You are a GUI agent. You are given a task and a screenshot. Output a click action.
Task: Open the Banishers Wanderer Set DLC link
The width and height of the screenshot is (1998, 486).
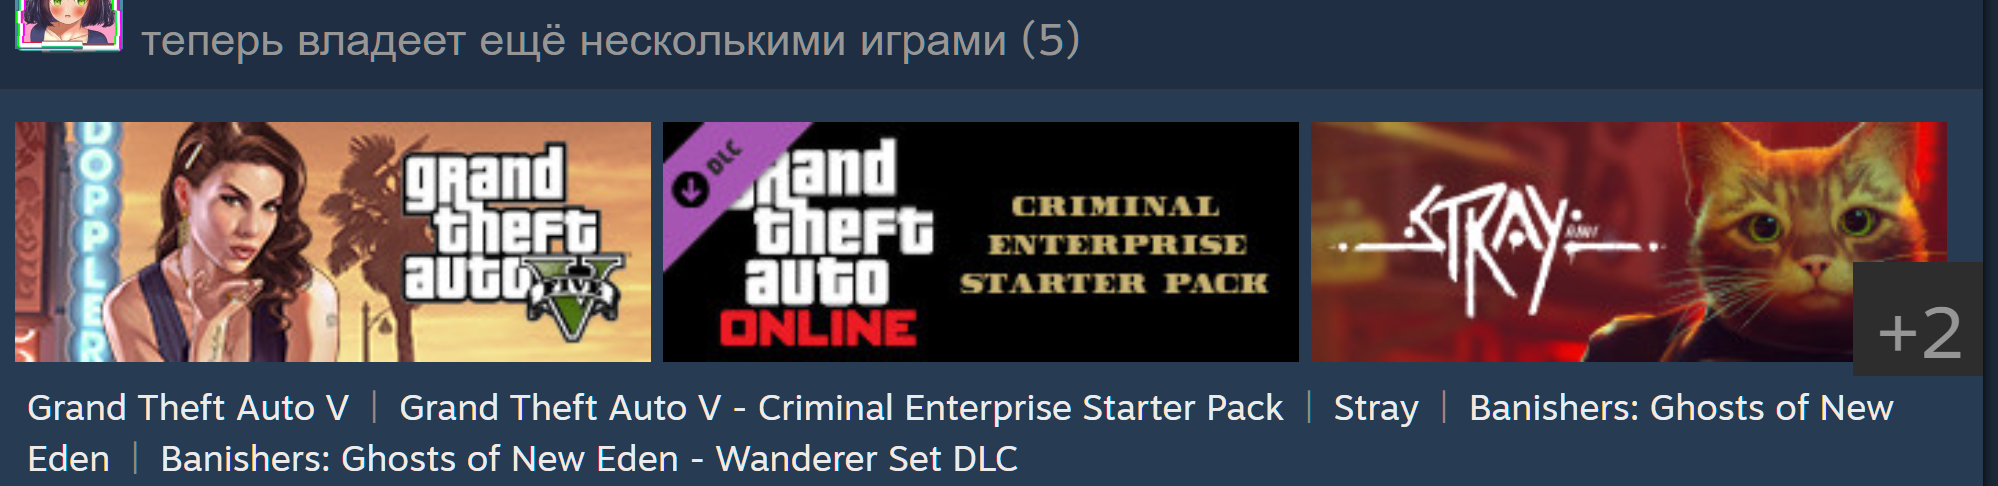[589, 459]
